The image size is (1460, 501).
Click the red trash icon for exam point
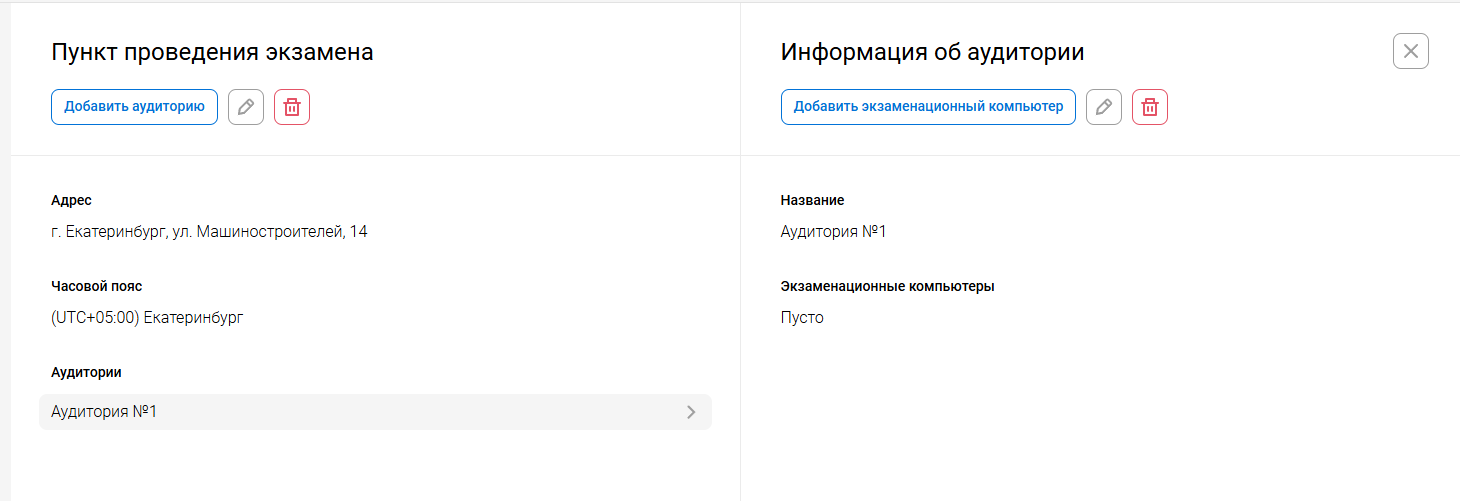click(x=292, y=107)
